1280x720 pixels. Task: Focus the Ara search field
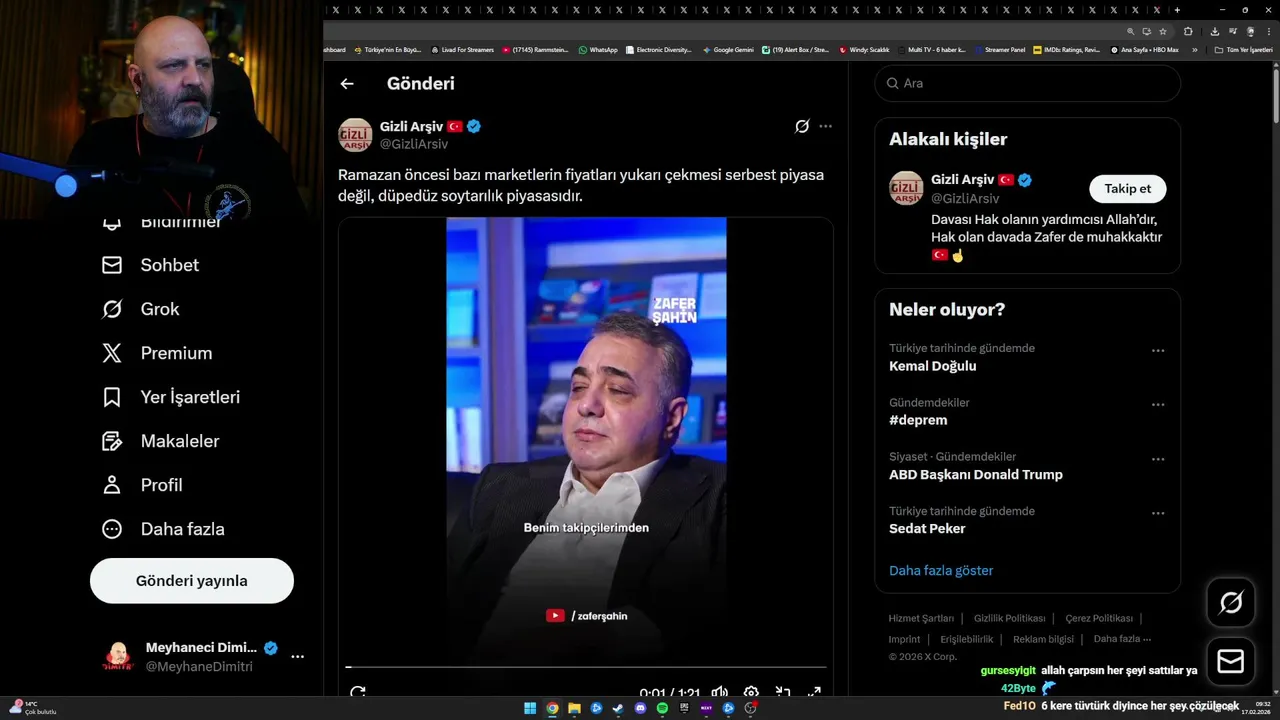pyautogui.click(x=1027, y=83)
